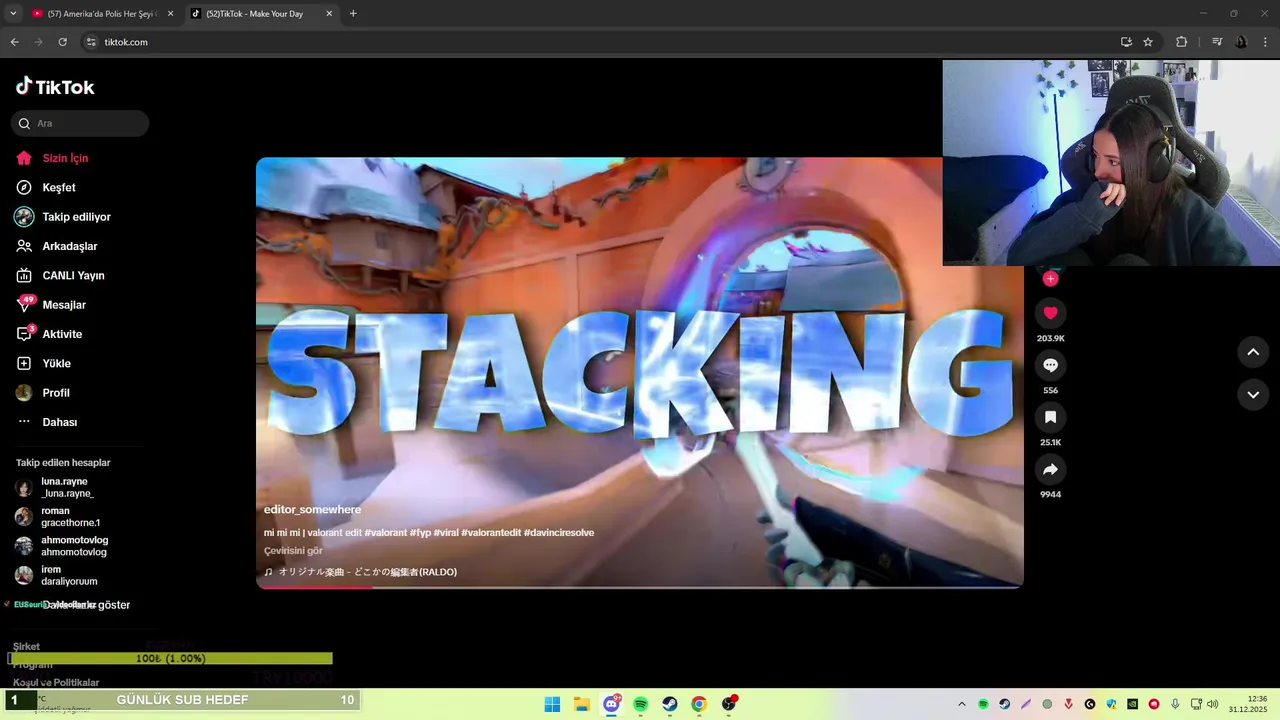Go back in the browser
This screenshot has width=1280, height=720.
14,42
